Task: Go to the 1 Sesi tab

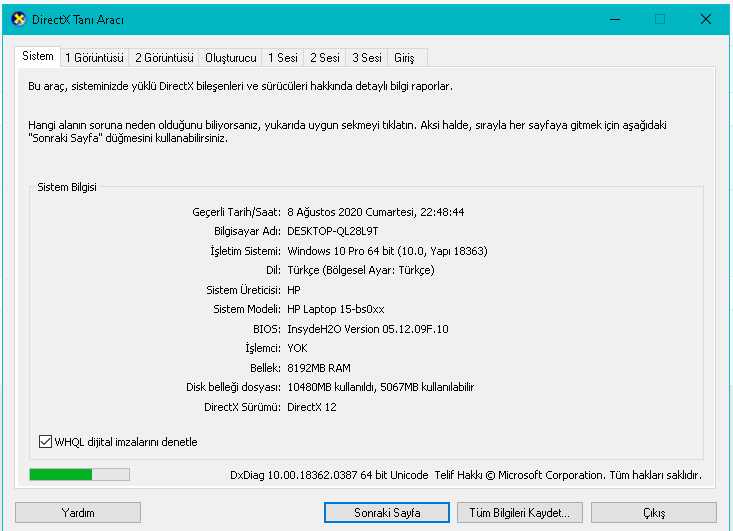Action: pyautogui.click(x=283, y=58)
